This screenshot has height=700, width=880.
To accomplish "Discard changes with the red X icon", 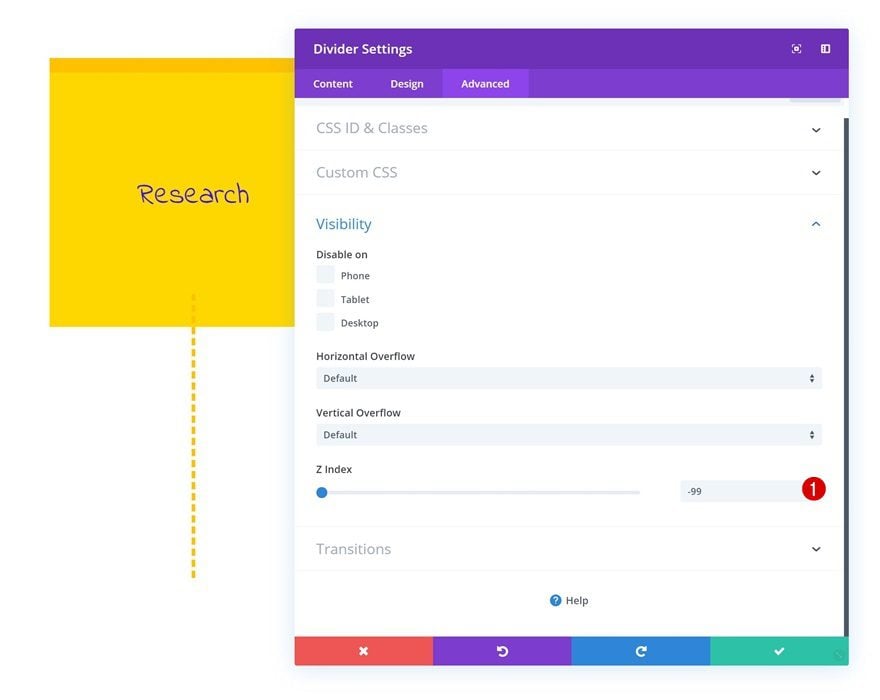I will point(364,651).
